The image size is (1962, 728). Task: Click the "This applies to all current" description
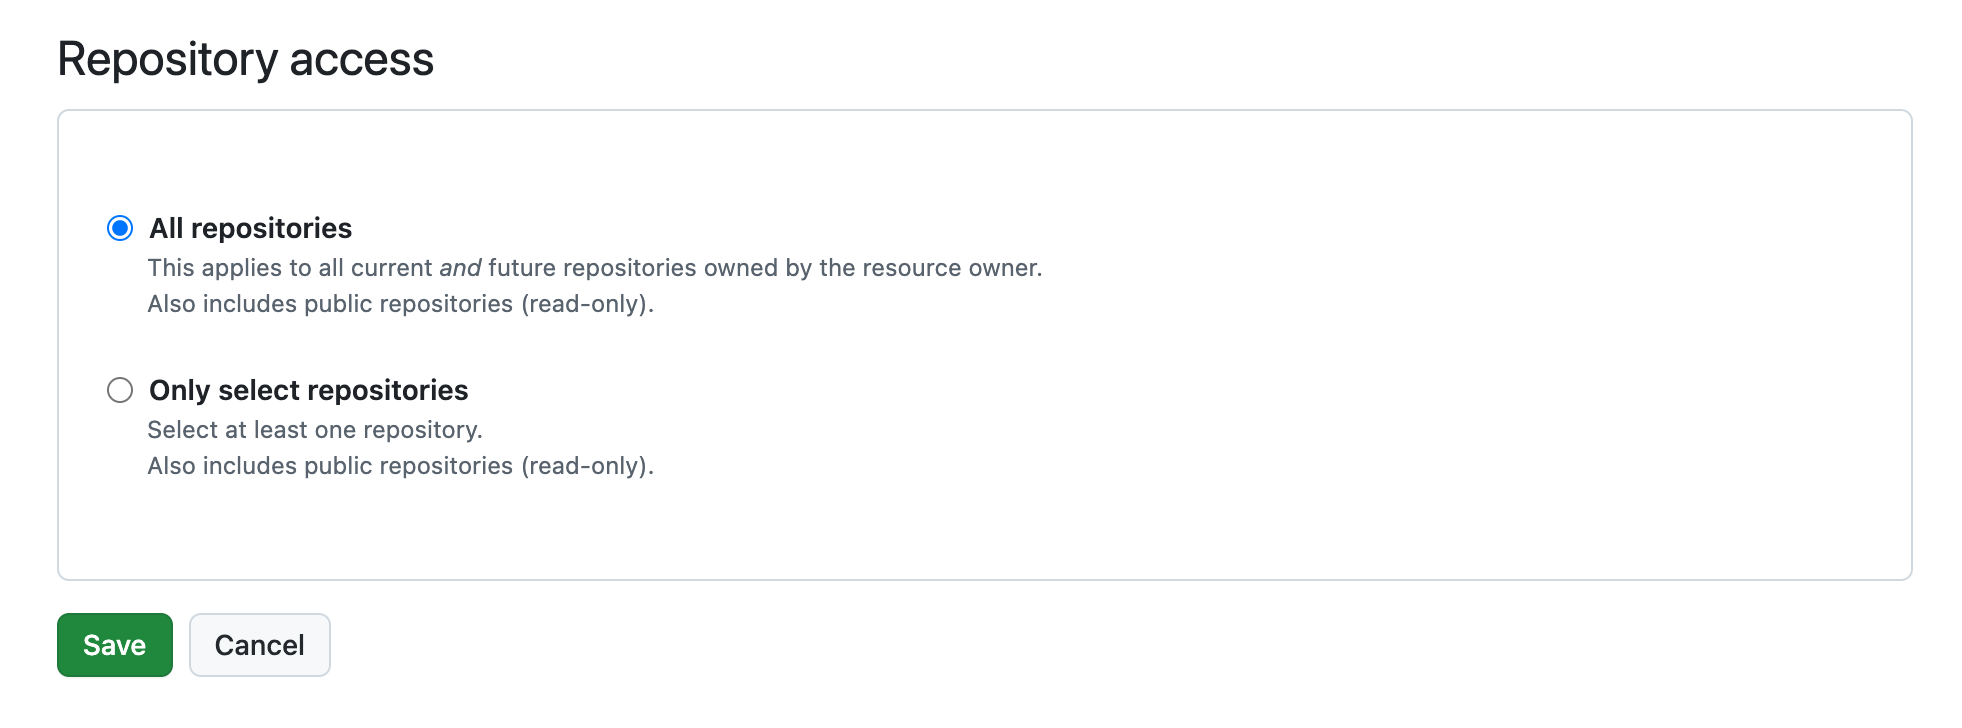pyautogui.click(x=290, y=268)
